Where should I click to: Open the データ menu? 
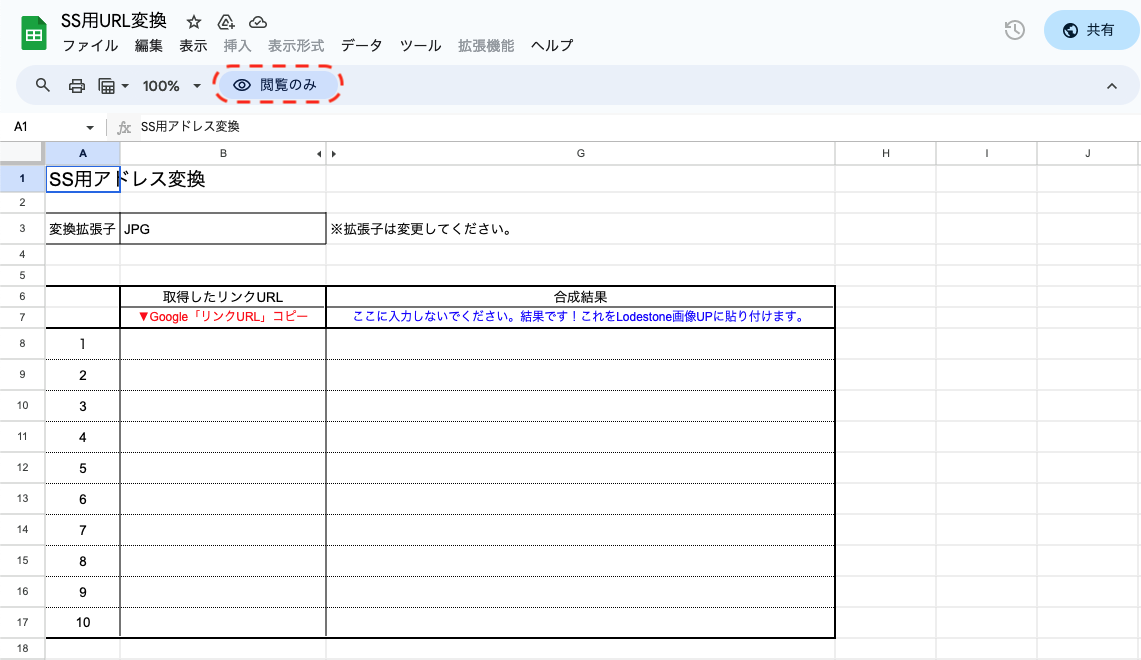click(362, 46)
